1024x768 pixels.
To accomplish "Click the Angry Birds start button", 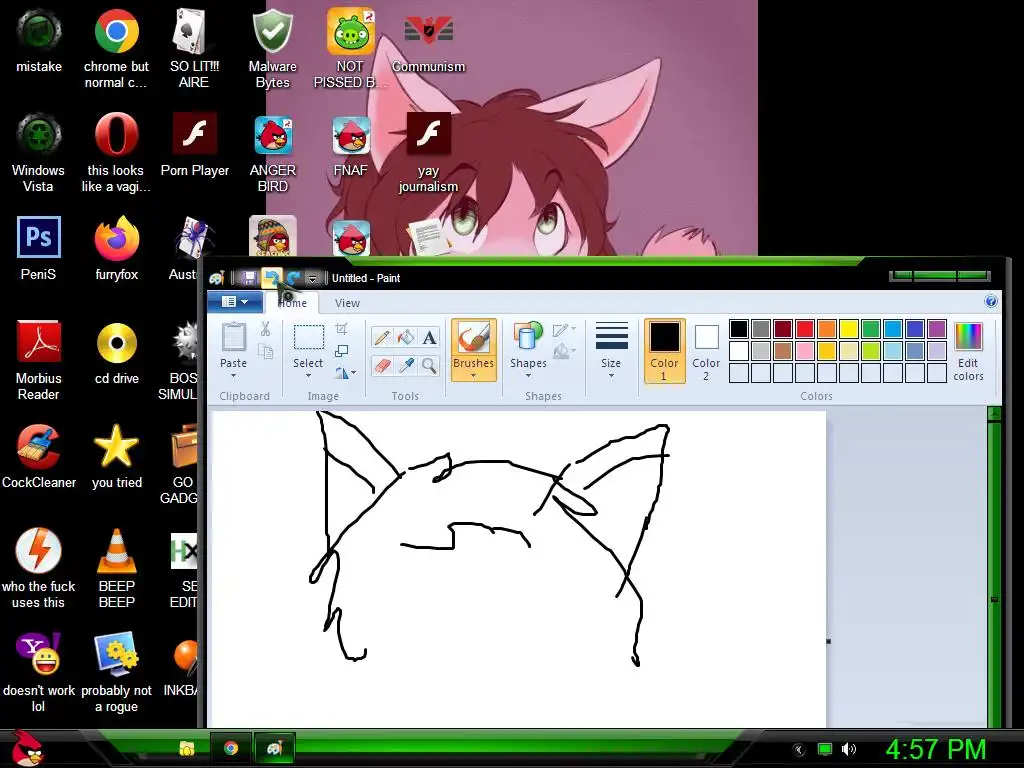I will [x=28, y=748].
